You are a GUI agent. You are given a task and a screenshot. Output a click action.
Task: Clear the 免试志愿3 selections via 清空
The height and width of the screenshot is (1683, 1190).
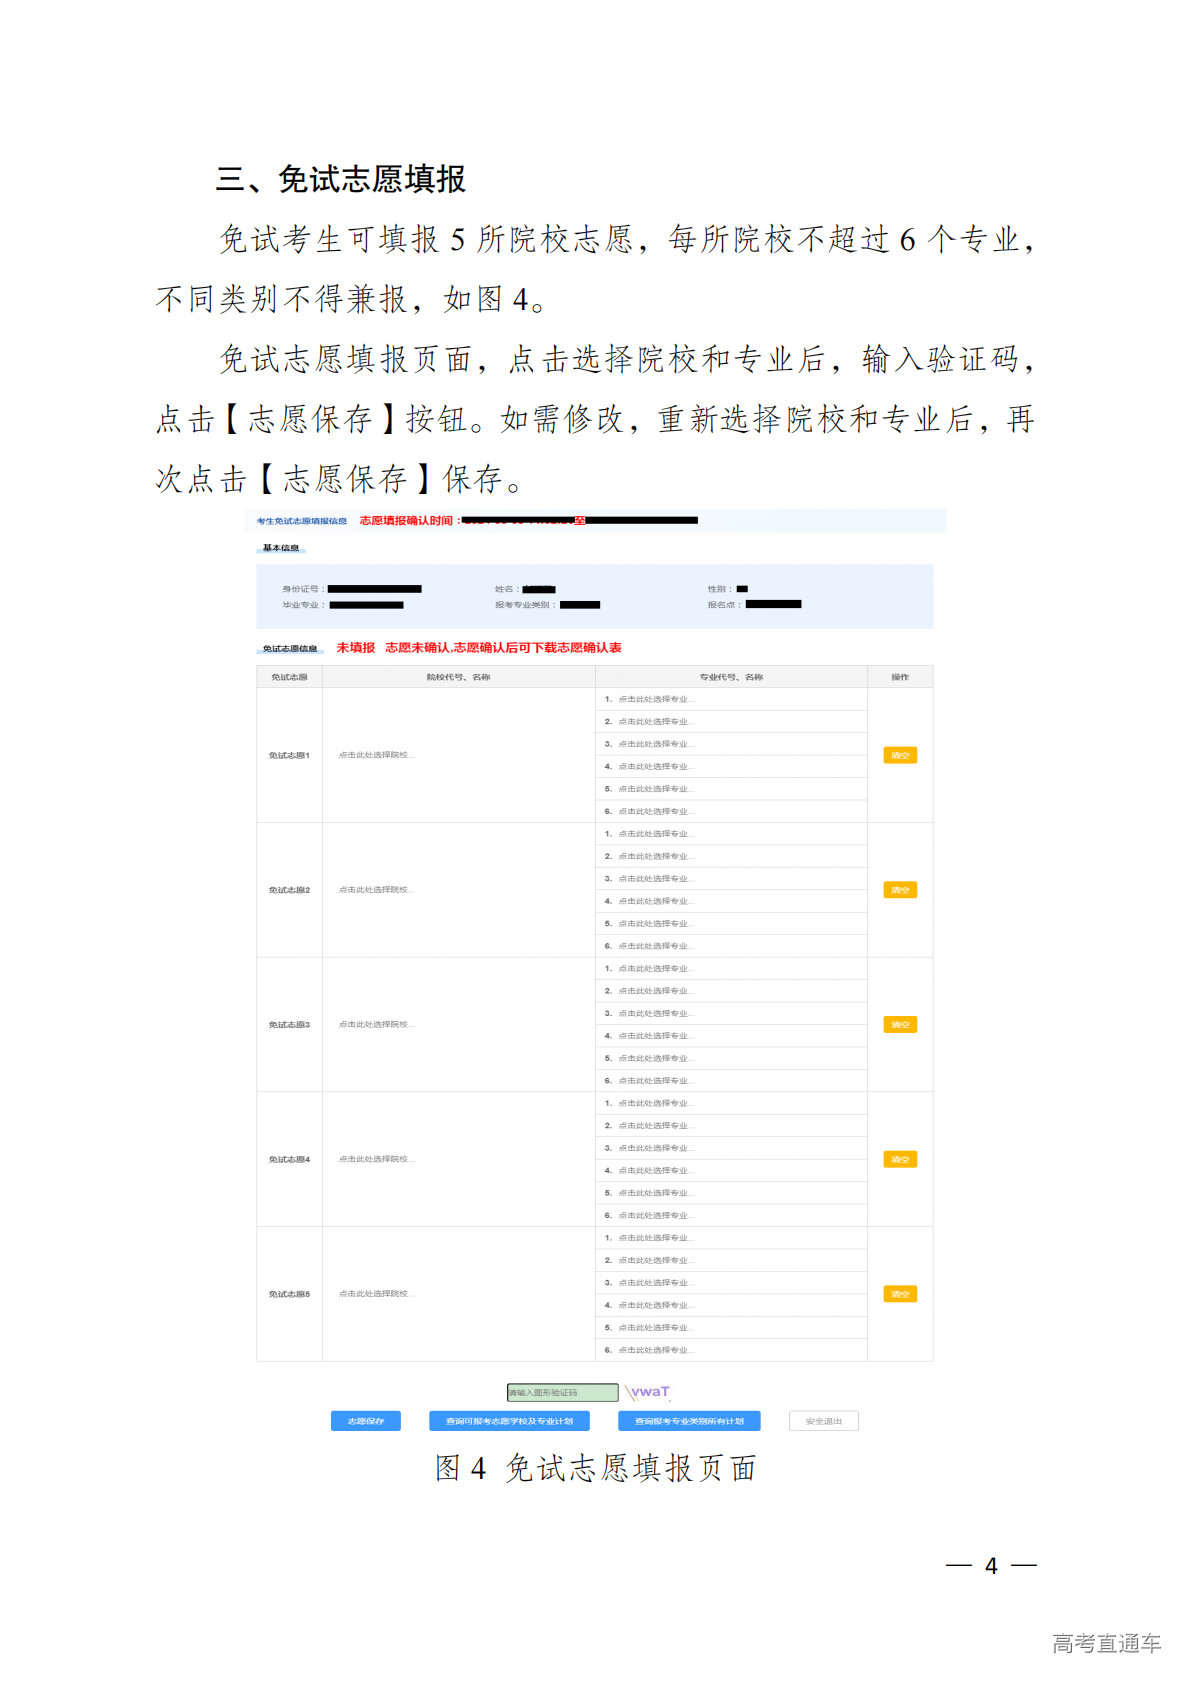[900, 1025]
